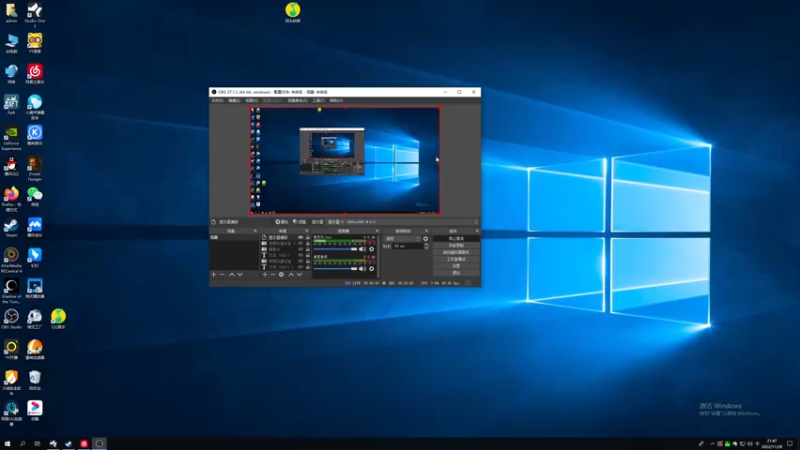This screenshot has height=450, width=800.
Task: Open the 场景集合(S) menu
Action: pyautogui.click(x=297, y=101)
